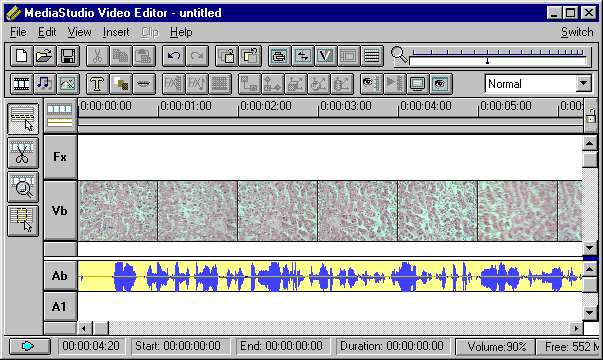Click audio tracks scroll down arrow

click(590, 312)
